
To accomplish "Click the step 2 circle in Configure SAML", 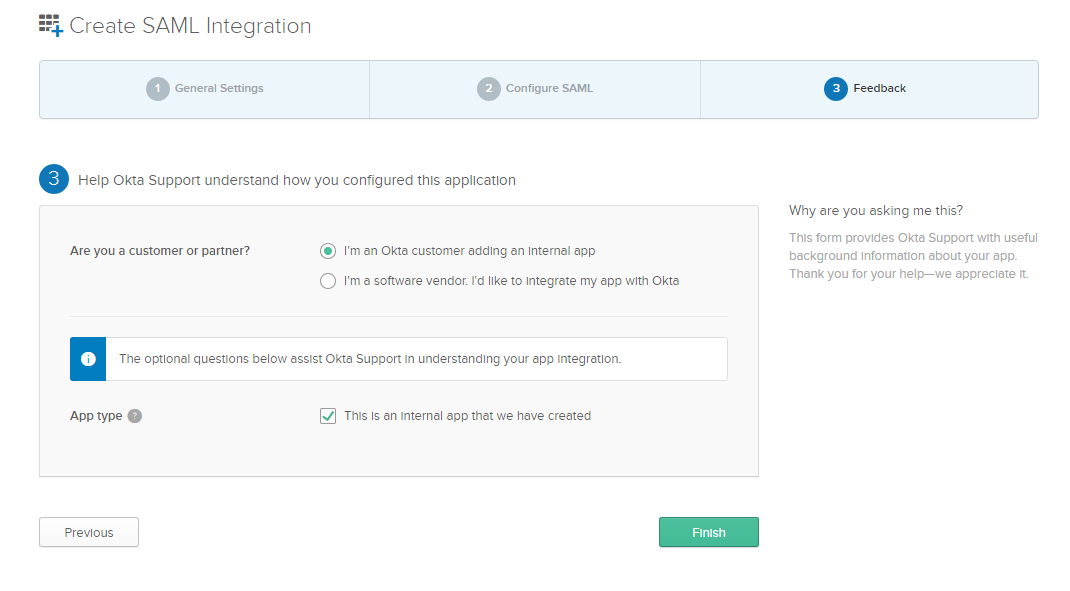I will click(489, 89).
